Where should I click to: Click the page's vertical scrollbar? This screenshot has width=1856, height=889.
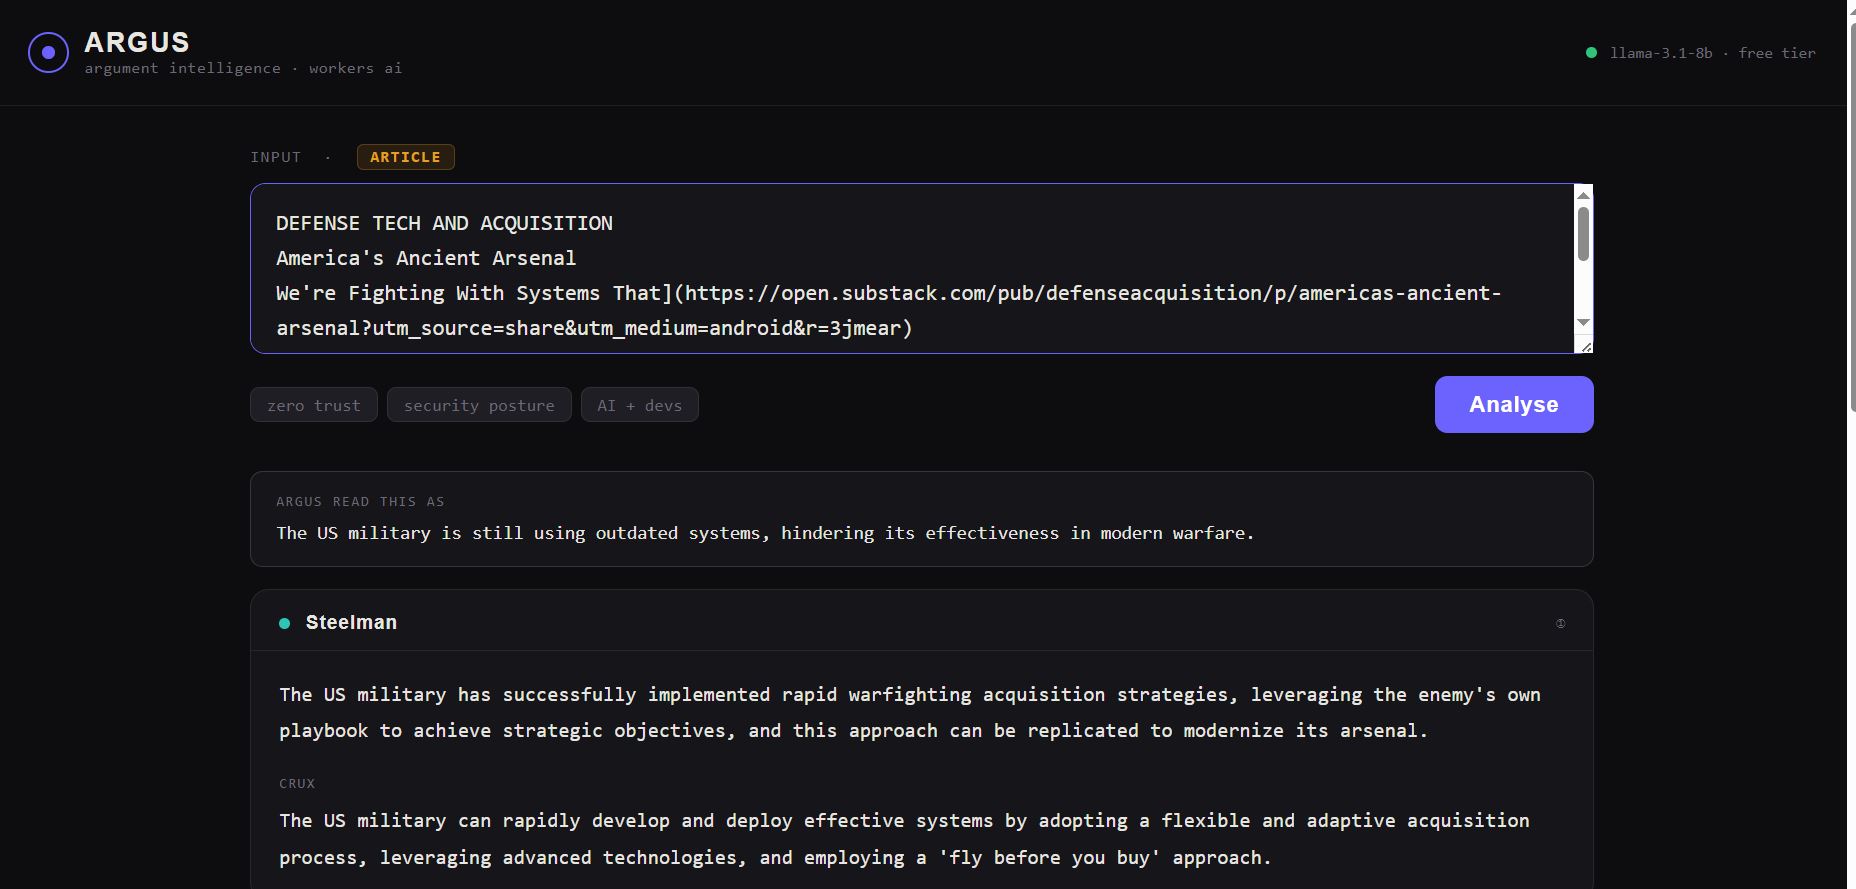(x=1851, y=200)
